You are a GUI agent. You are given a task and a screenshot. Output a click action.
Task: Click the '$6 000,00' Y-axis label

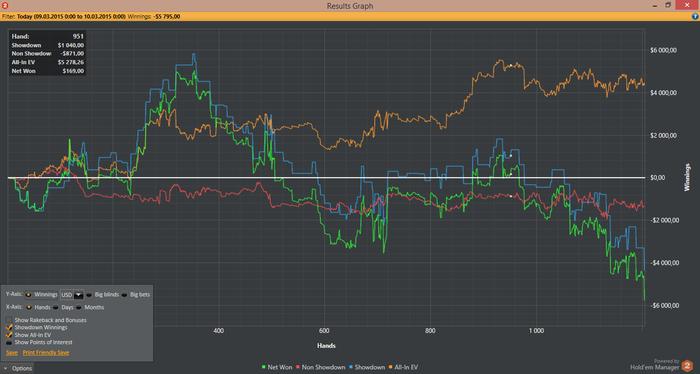coord(663,50)
